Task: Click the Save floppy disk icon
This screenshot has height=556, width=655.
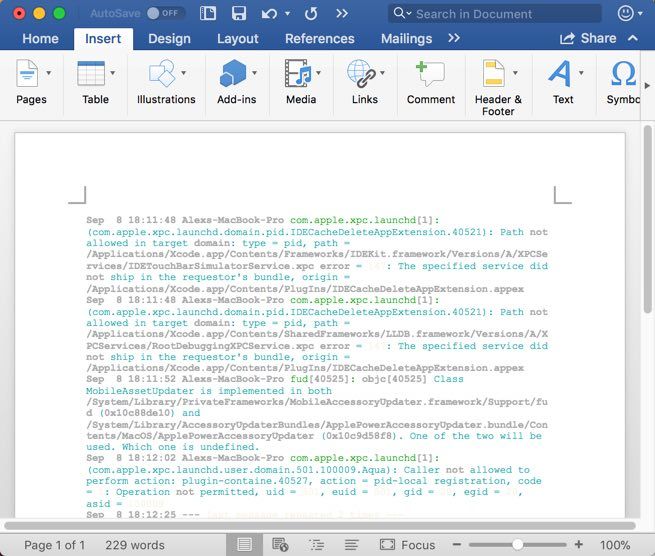Action: tap(239, 13)
